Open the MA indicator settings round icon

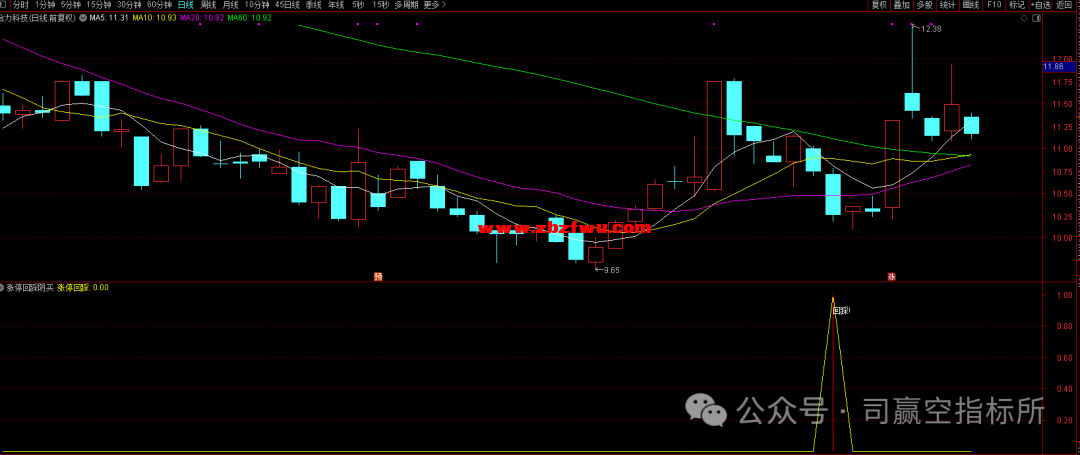click(83, 18)
